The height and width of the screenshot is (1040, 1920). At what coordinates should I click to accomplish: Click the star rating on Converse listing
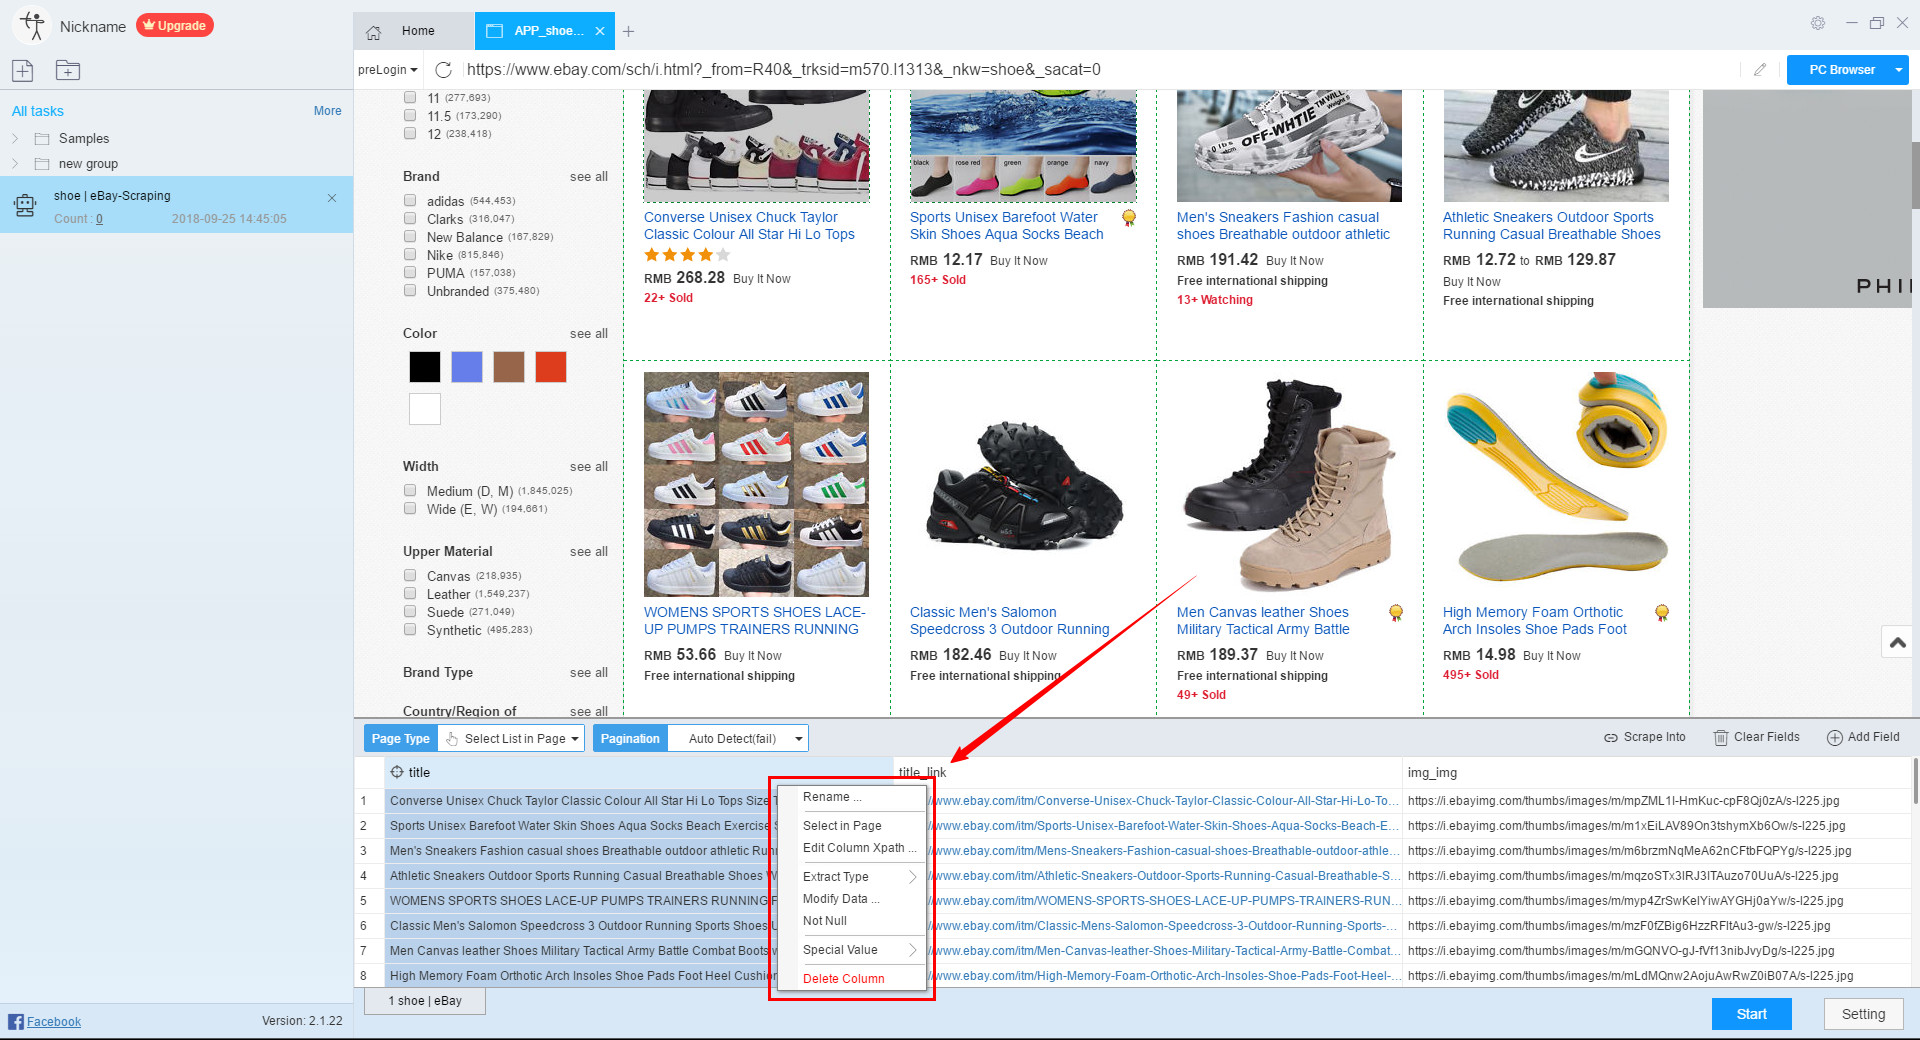coord(687,255)
